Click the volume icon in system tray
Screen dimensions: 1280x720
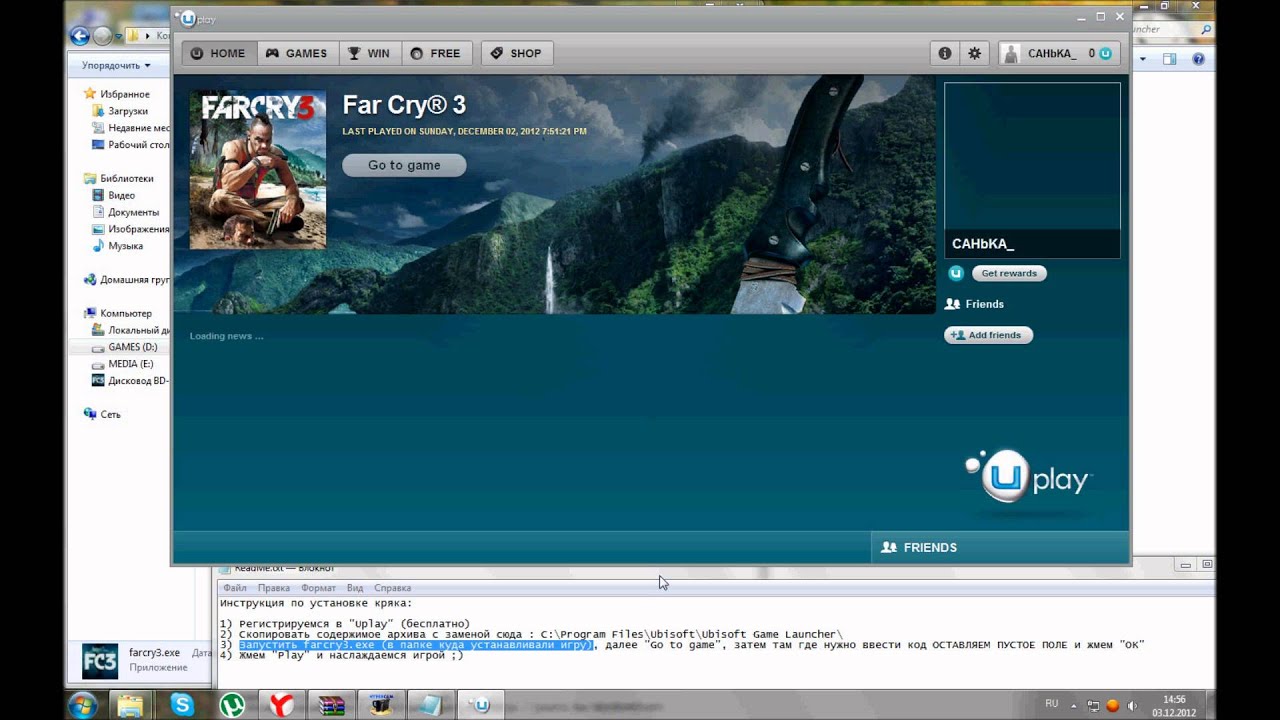coord(1131,705)
